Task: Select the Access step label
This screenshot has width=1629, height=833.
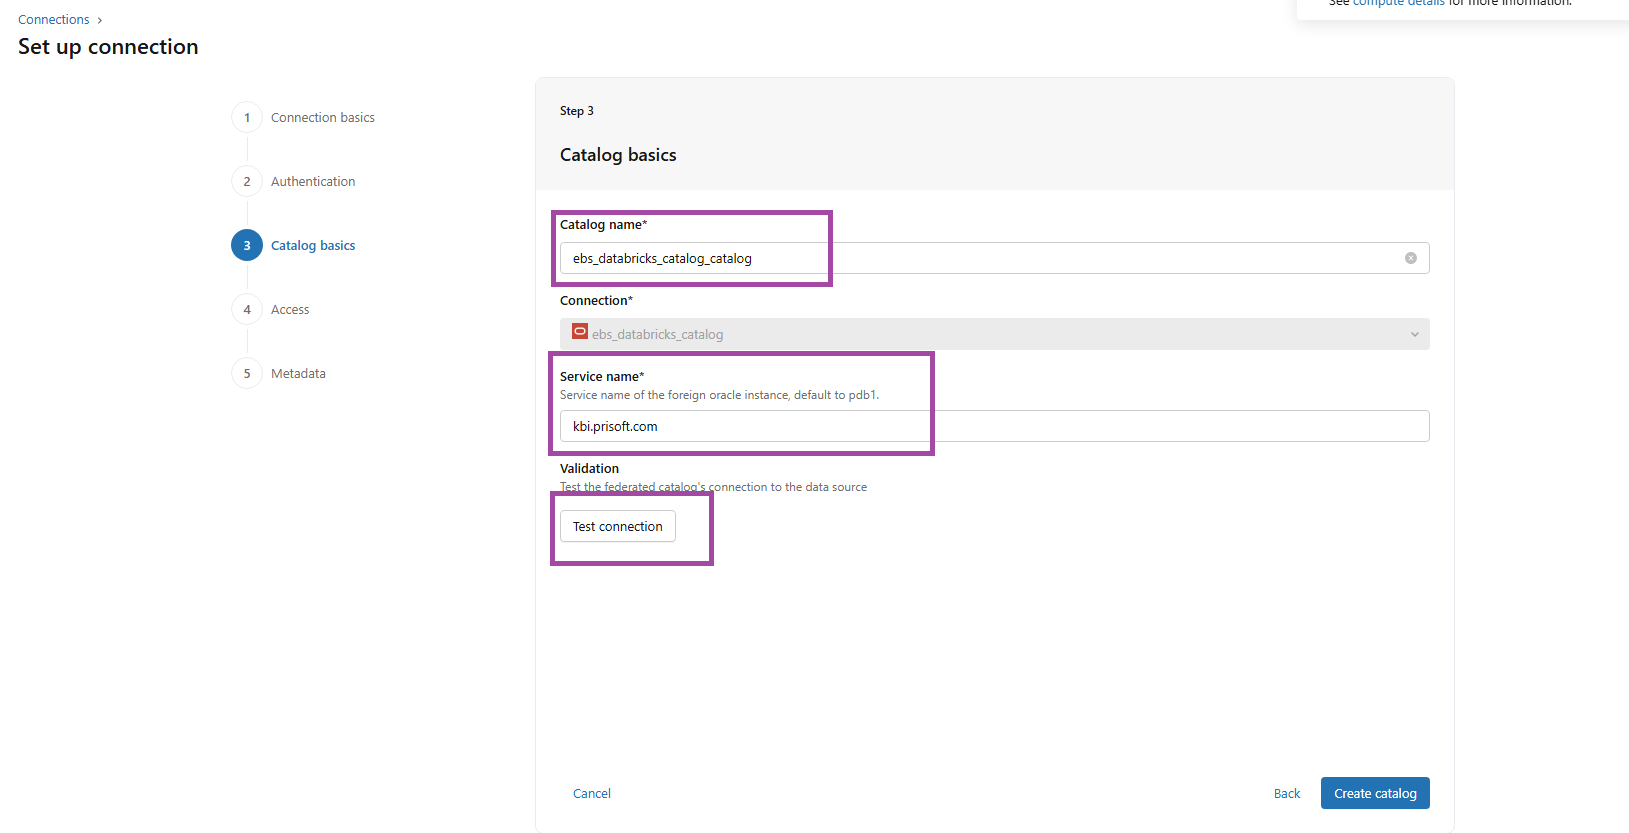Action: [290, 310]
